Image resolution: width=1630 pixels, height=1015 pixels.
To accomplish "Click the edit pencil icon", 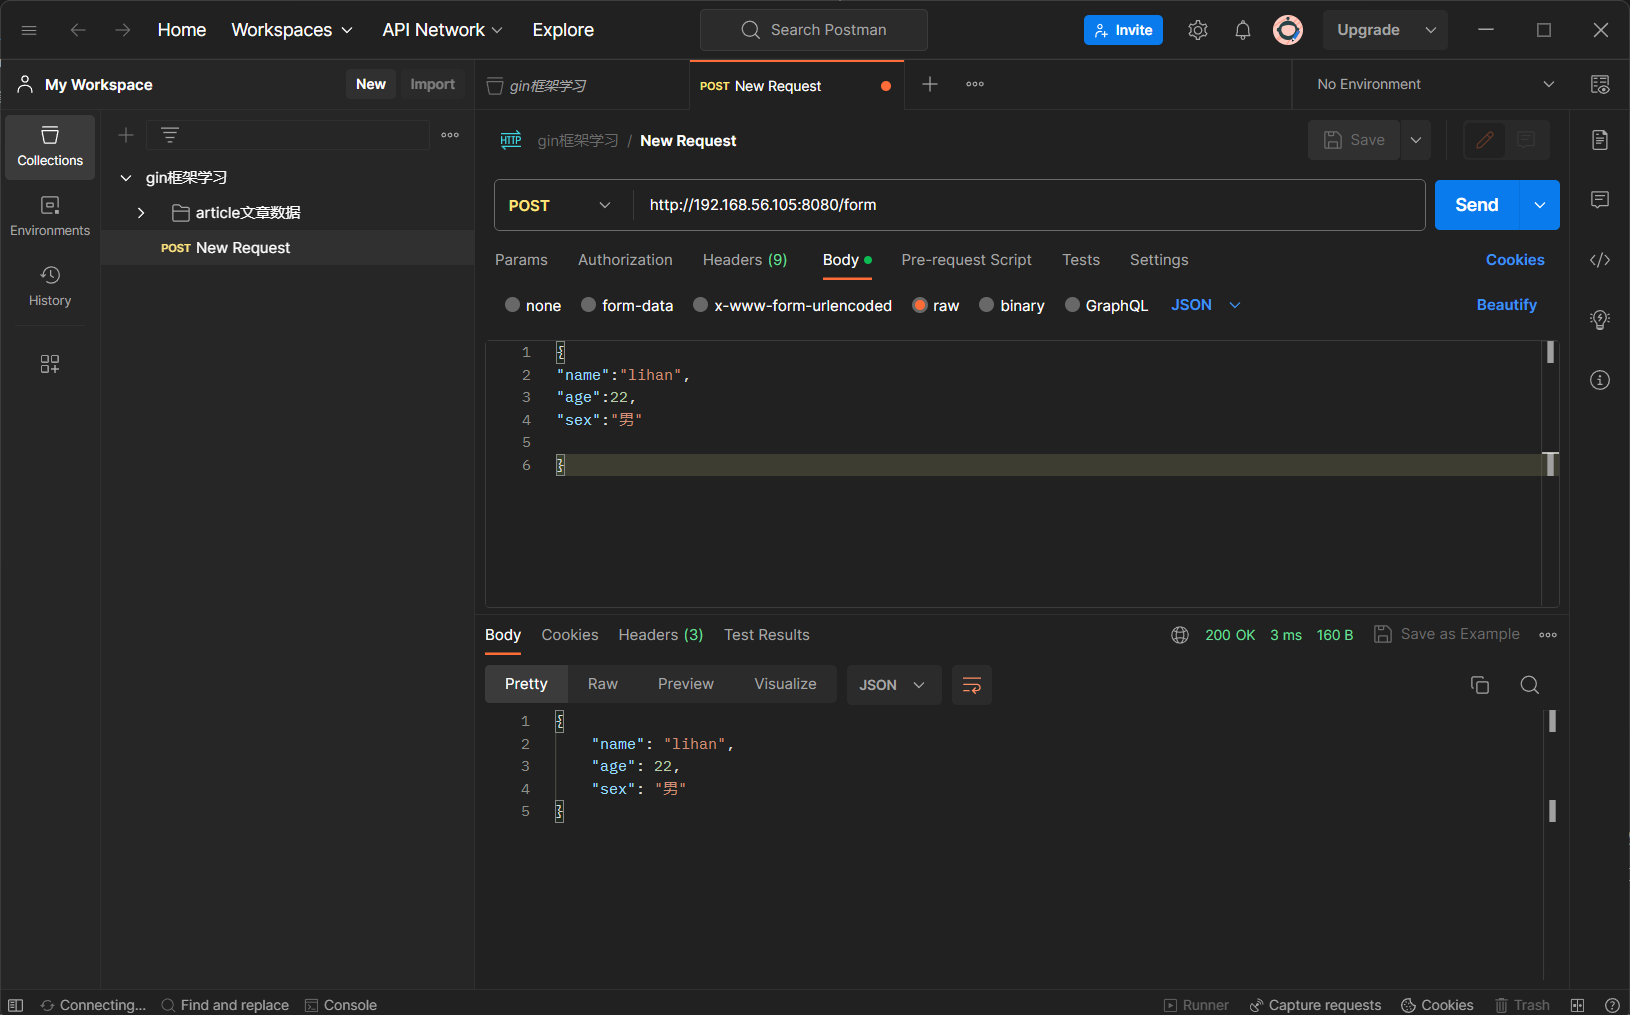I will [1485, 140].
